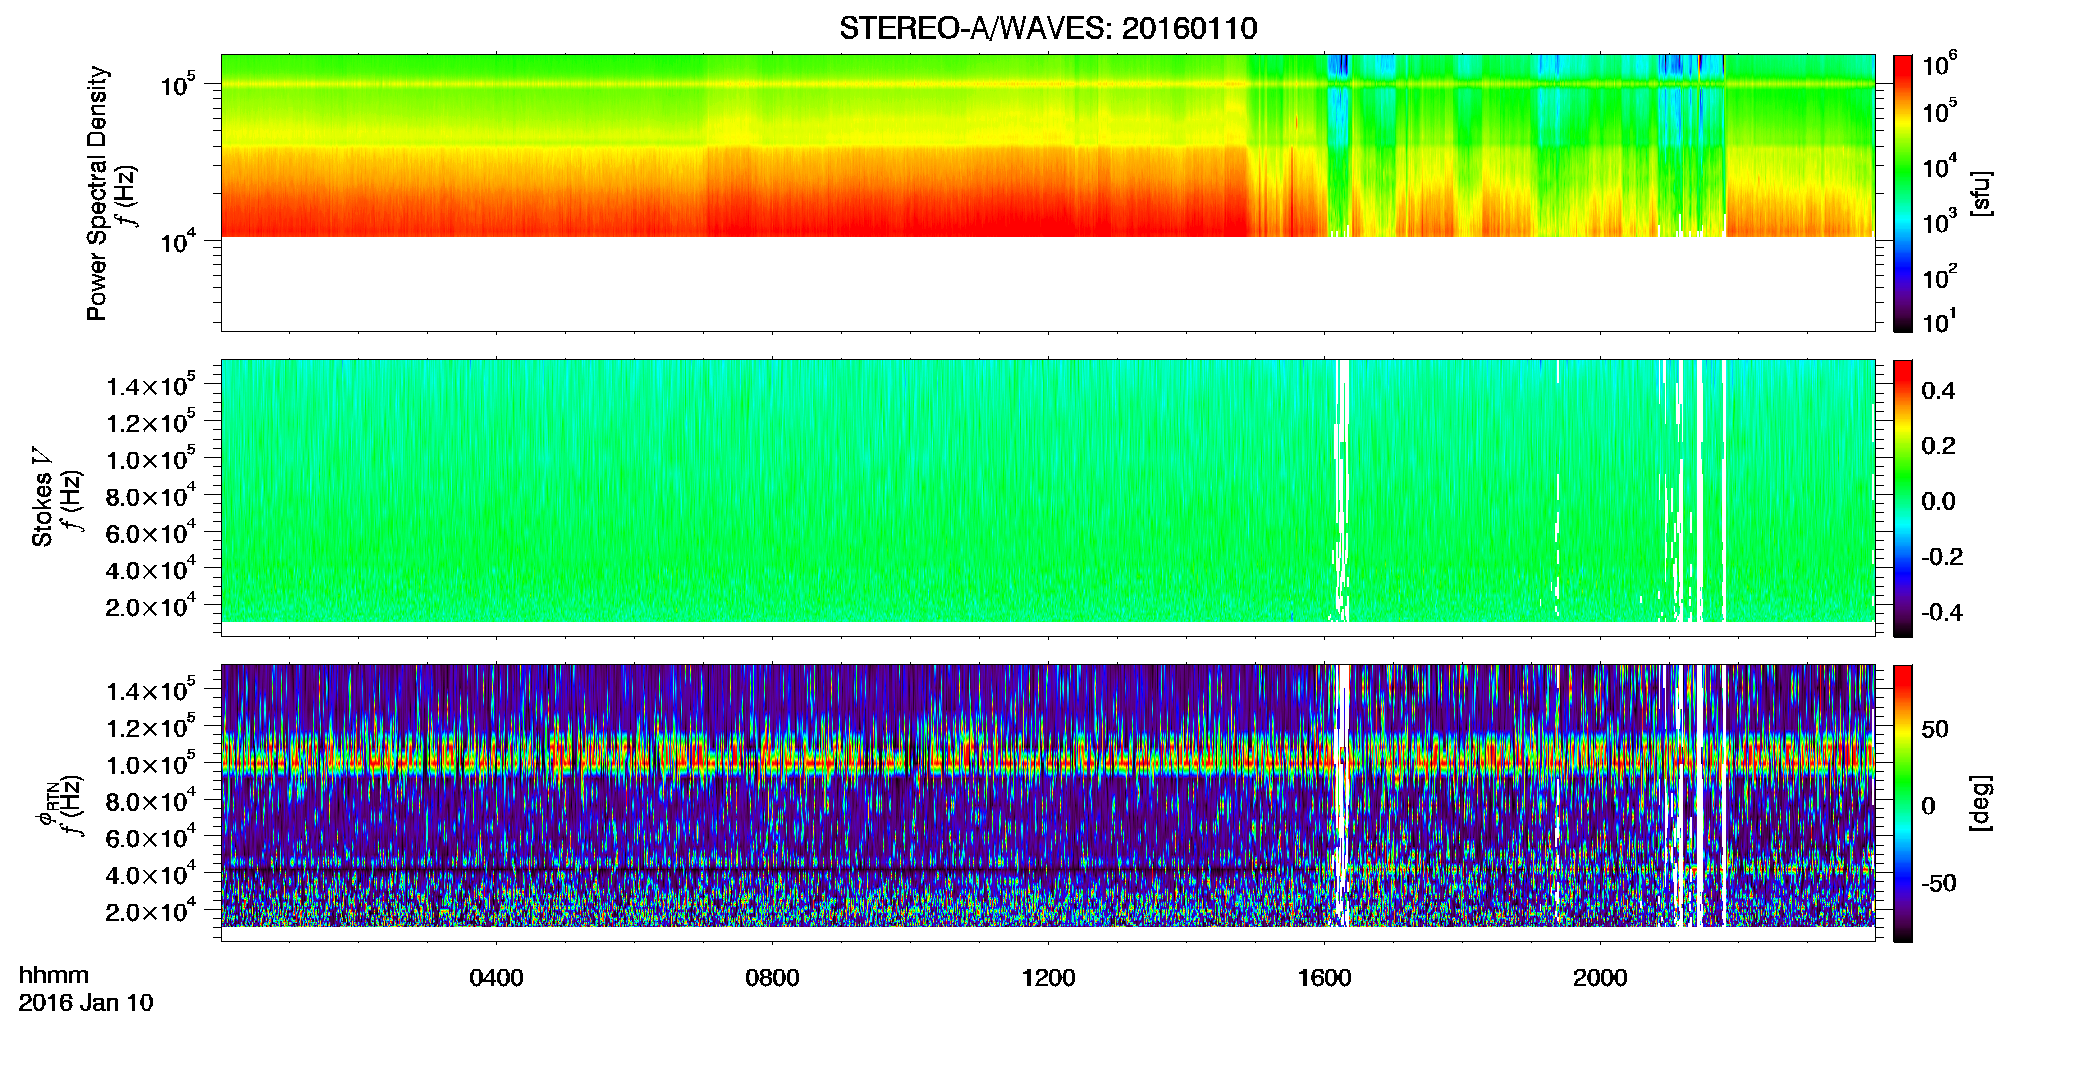Click the Power Spectral Density color bar
This screenshot has height=1080, width=2096.
(1903, 193)
